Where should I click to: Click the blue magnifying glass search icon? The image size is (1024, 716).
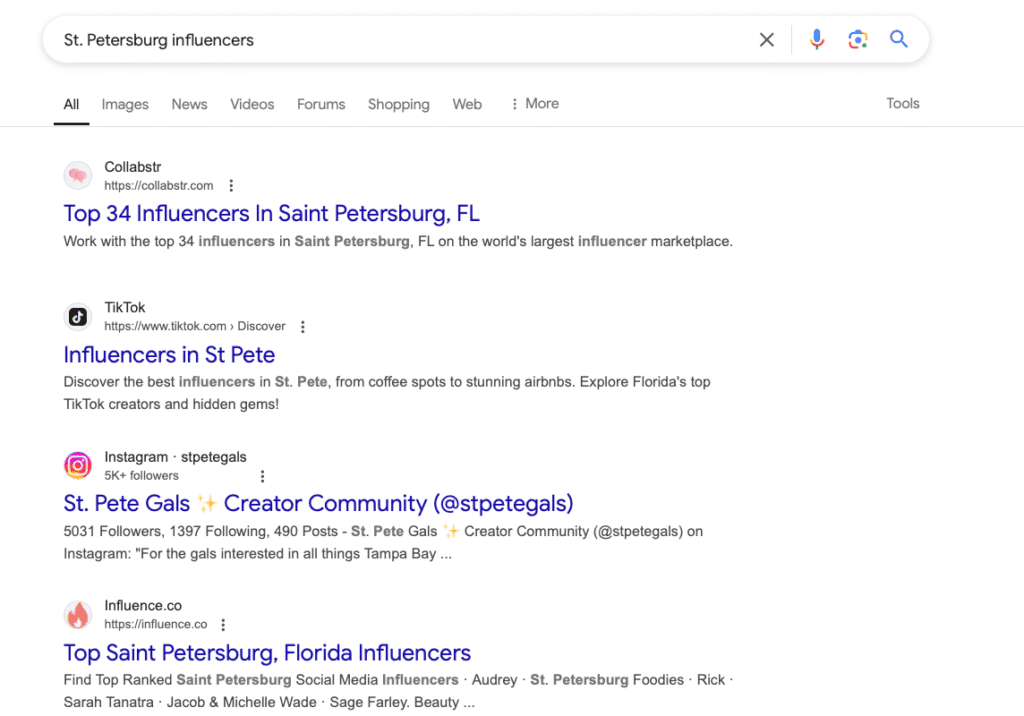pyautogui.click(x=898, y=40)
